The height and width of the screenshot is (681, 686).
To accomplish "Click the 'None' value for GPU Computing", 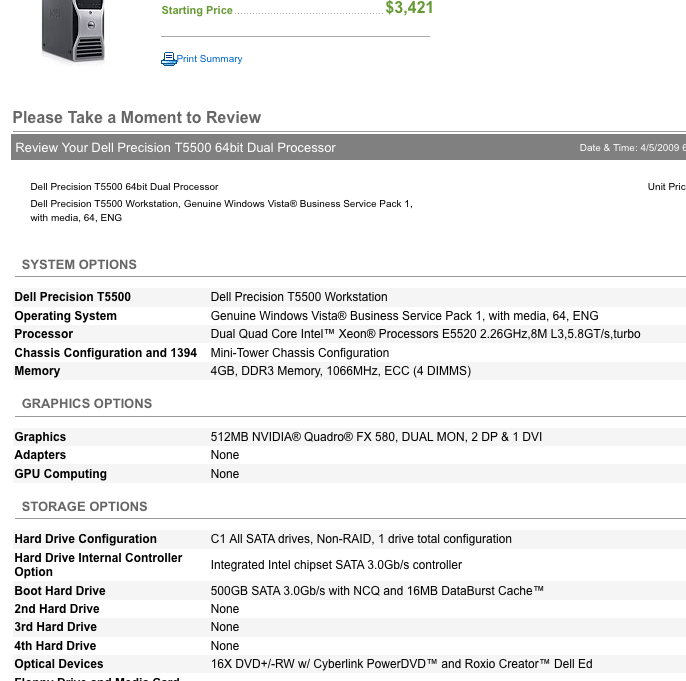I will coord(225,474).
